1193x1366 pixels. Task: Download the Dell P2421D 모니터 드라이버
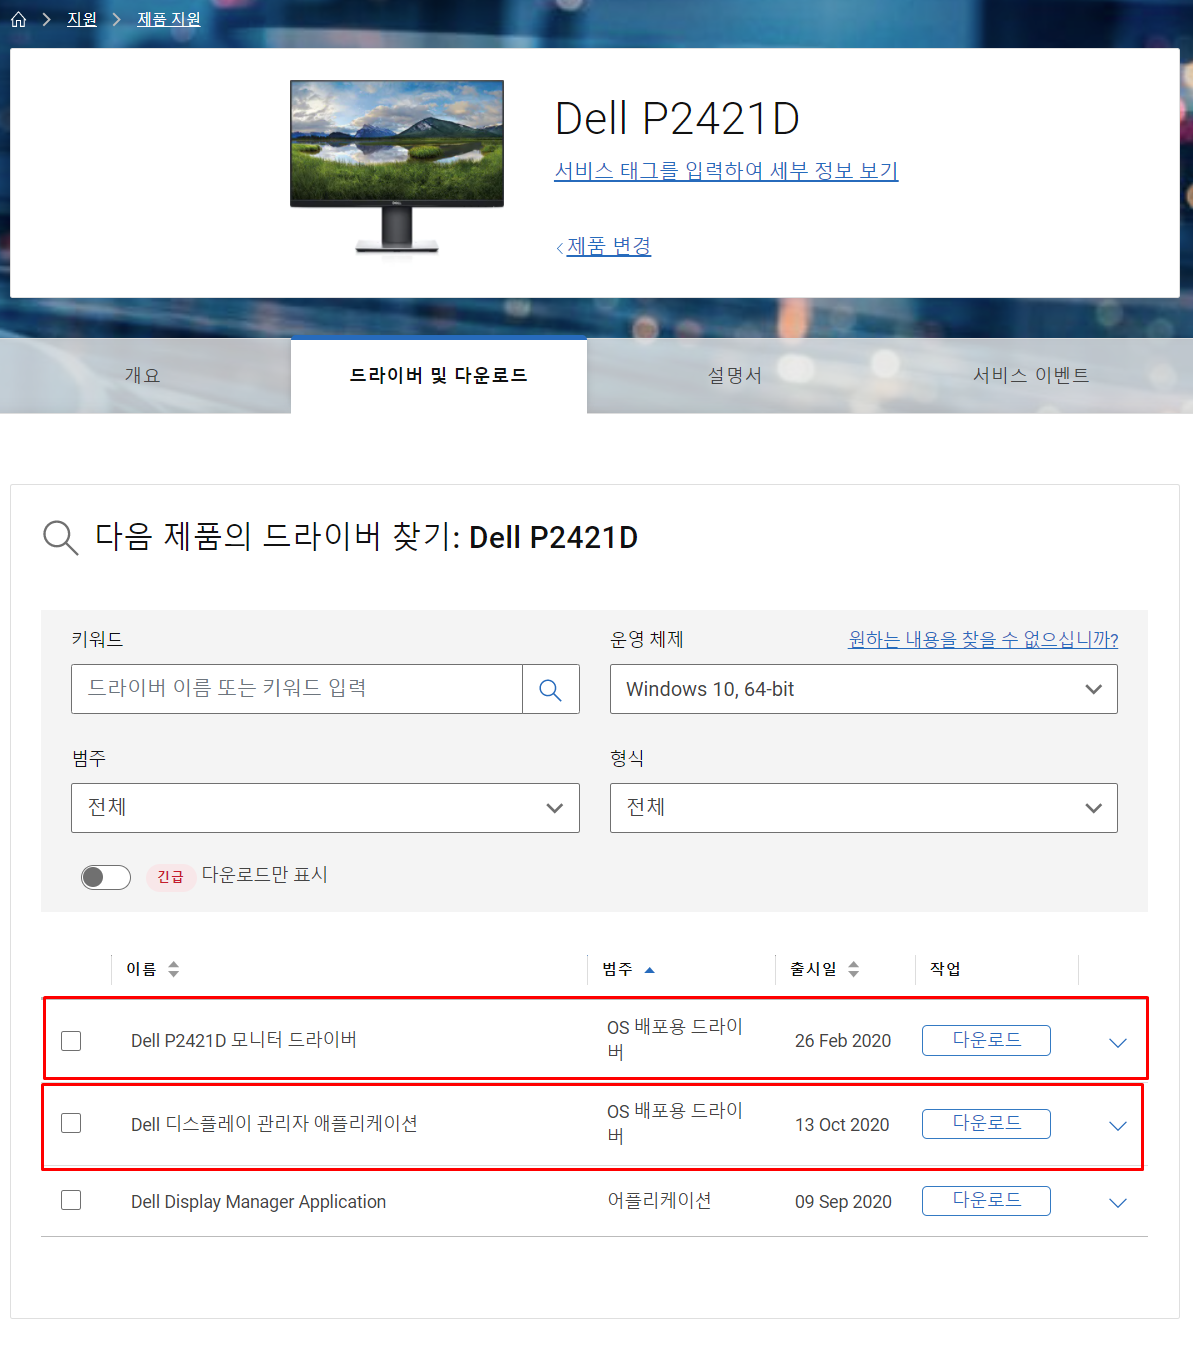click(986, 1040)
